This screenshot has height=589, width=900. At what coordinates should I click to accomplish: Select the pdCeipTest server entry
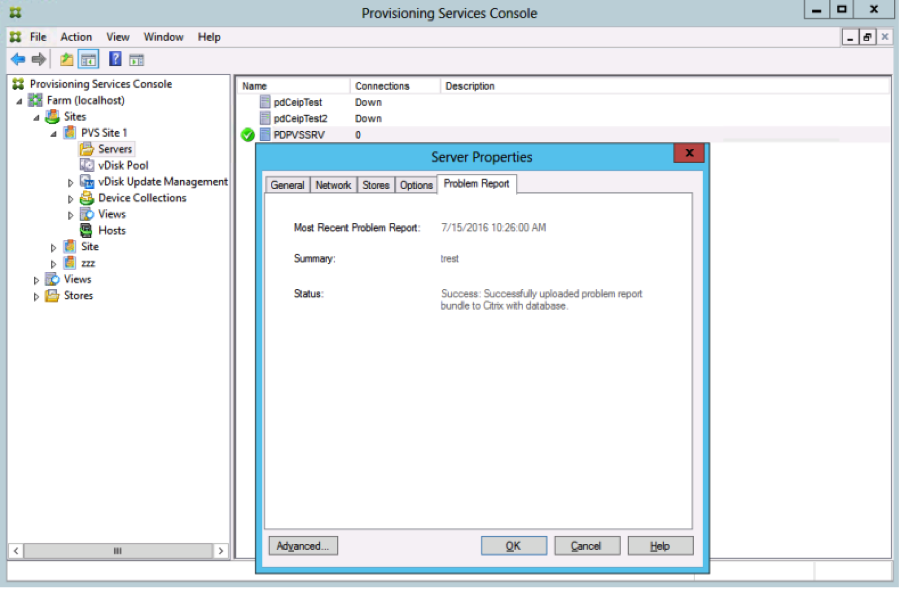(x=297, y=102)
